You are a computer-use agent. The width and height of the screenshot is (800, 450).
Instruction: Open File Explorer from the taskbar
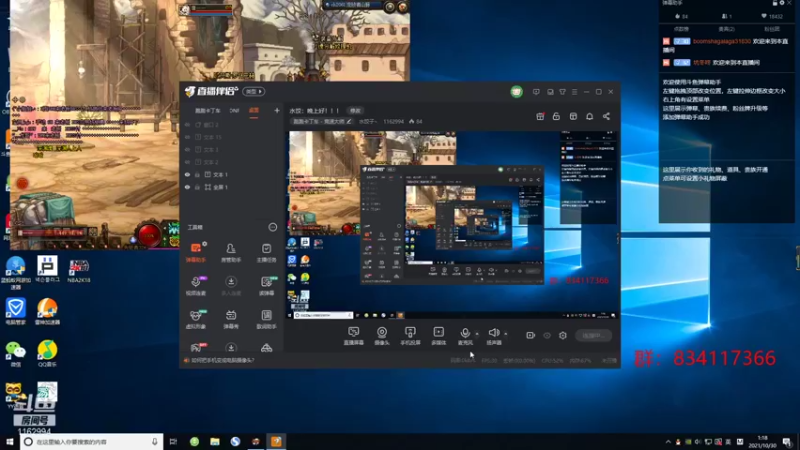(215, 442)
